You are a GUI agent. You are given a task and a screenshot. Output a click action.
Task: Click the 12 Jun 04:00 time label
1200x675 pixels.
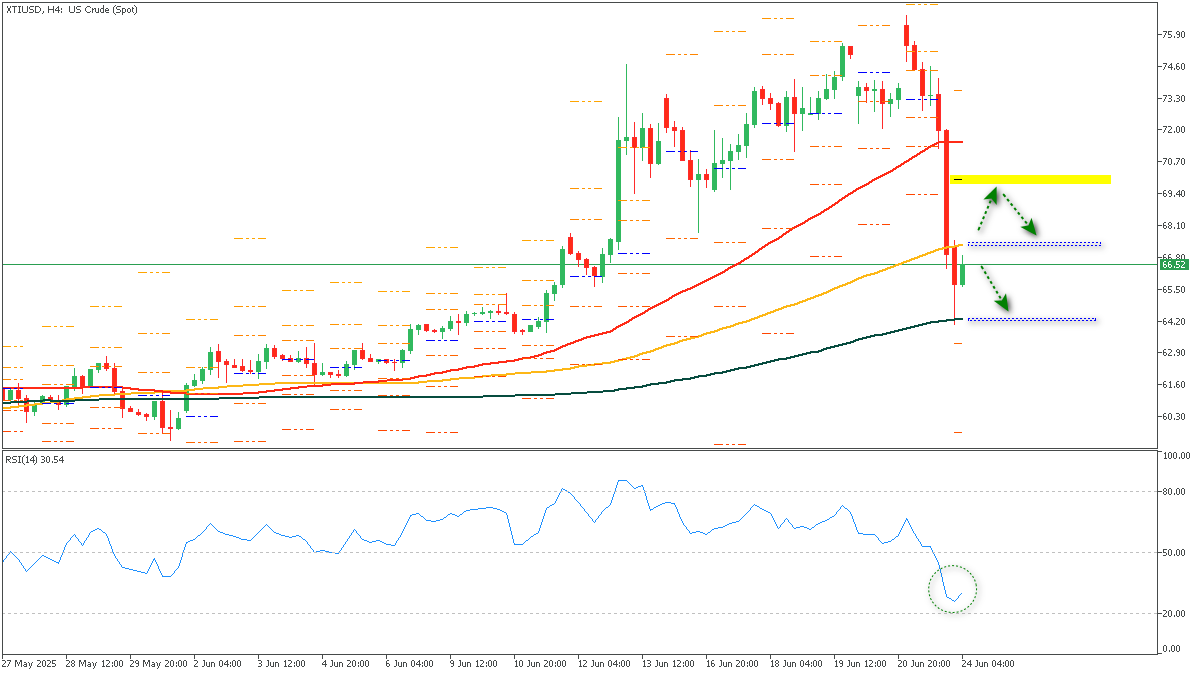click(603, 663)
